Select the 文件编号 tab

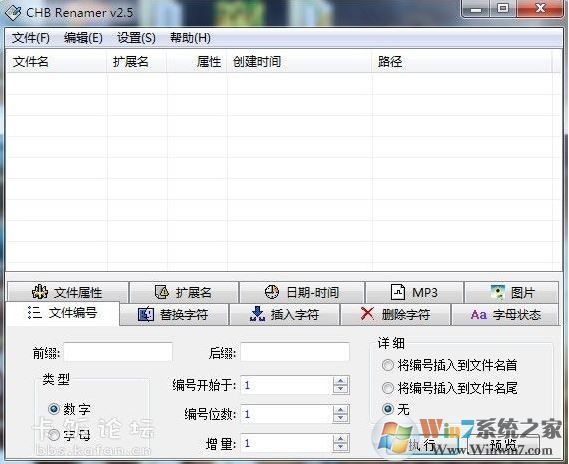coord(62,313)
